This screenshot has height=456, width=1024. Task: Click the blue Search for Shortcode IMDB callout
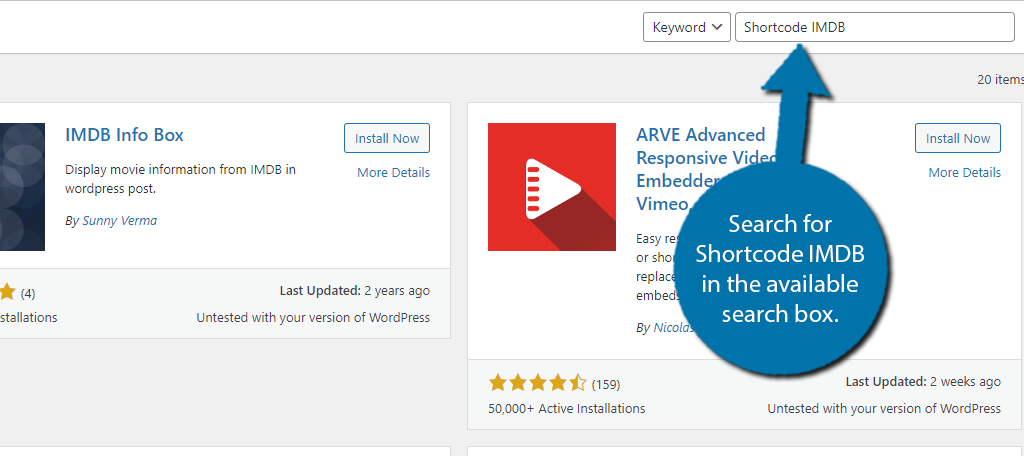pyautogui.click(x=780, y=269)
